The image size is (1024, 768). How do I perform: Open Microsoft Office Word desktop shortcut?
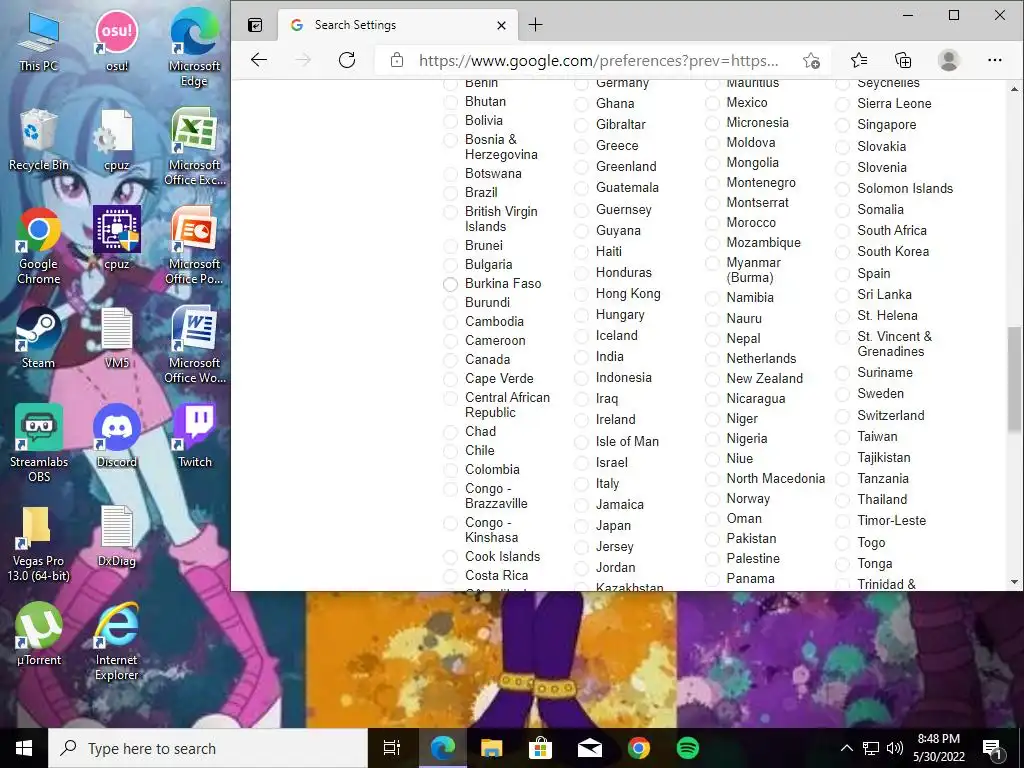195,345
